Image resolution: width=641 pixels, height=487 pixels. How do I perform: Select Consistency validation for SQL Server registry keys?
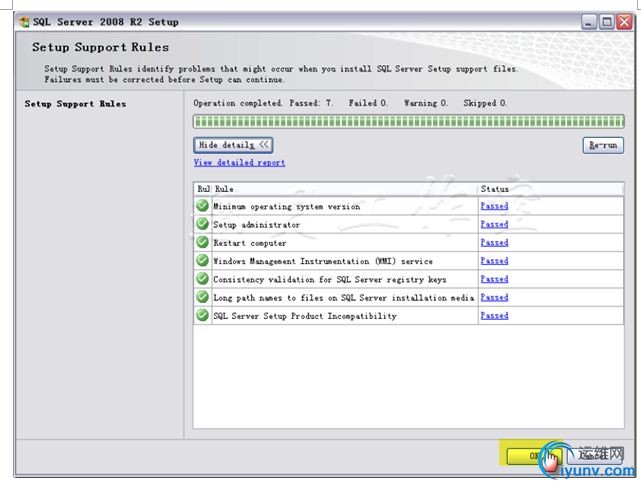(329, 280)
